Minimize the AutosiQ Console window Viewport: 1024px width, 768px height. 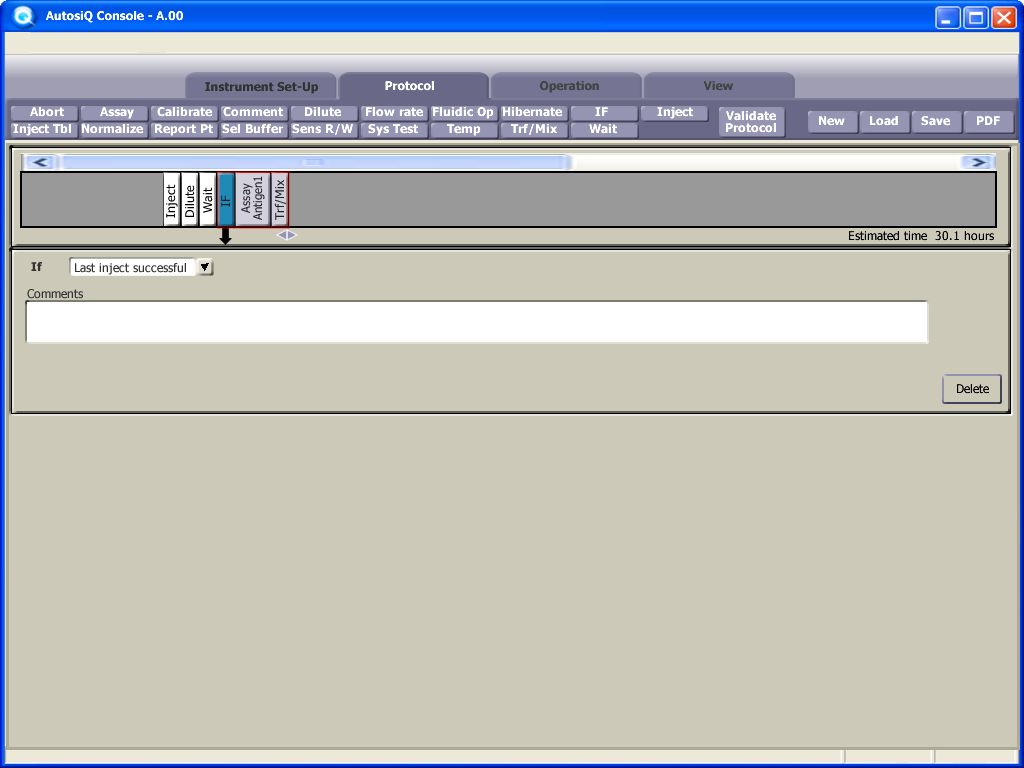coord(948,18)
